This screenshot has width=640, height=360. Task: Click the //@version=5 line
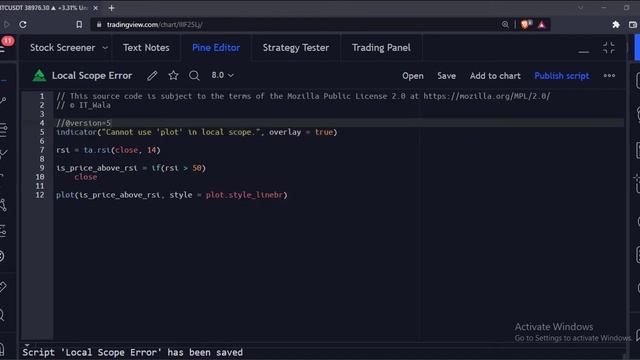(83, 123)
